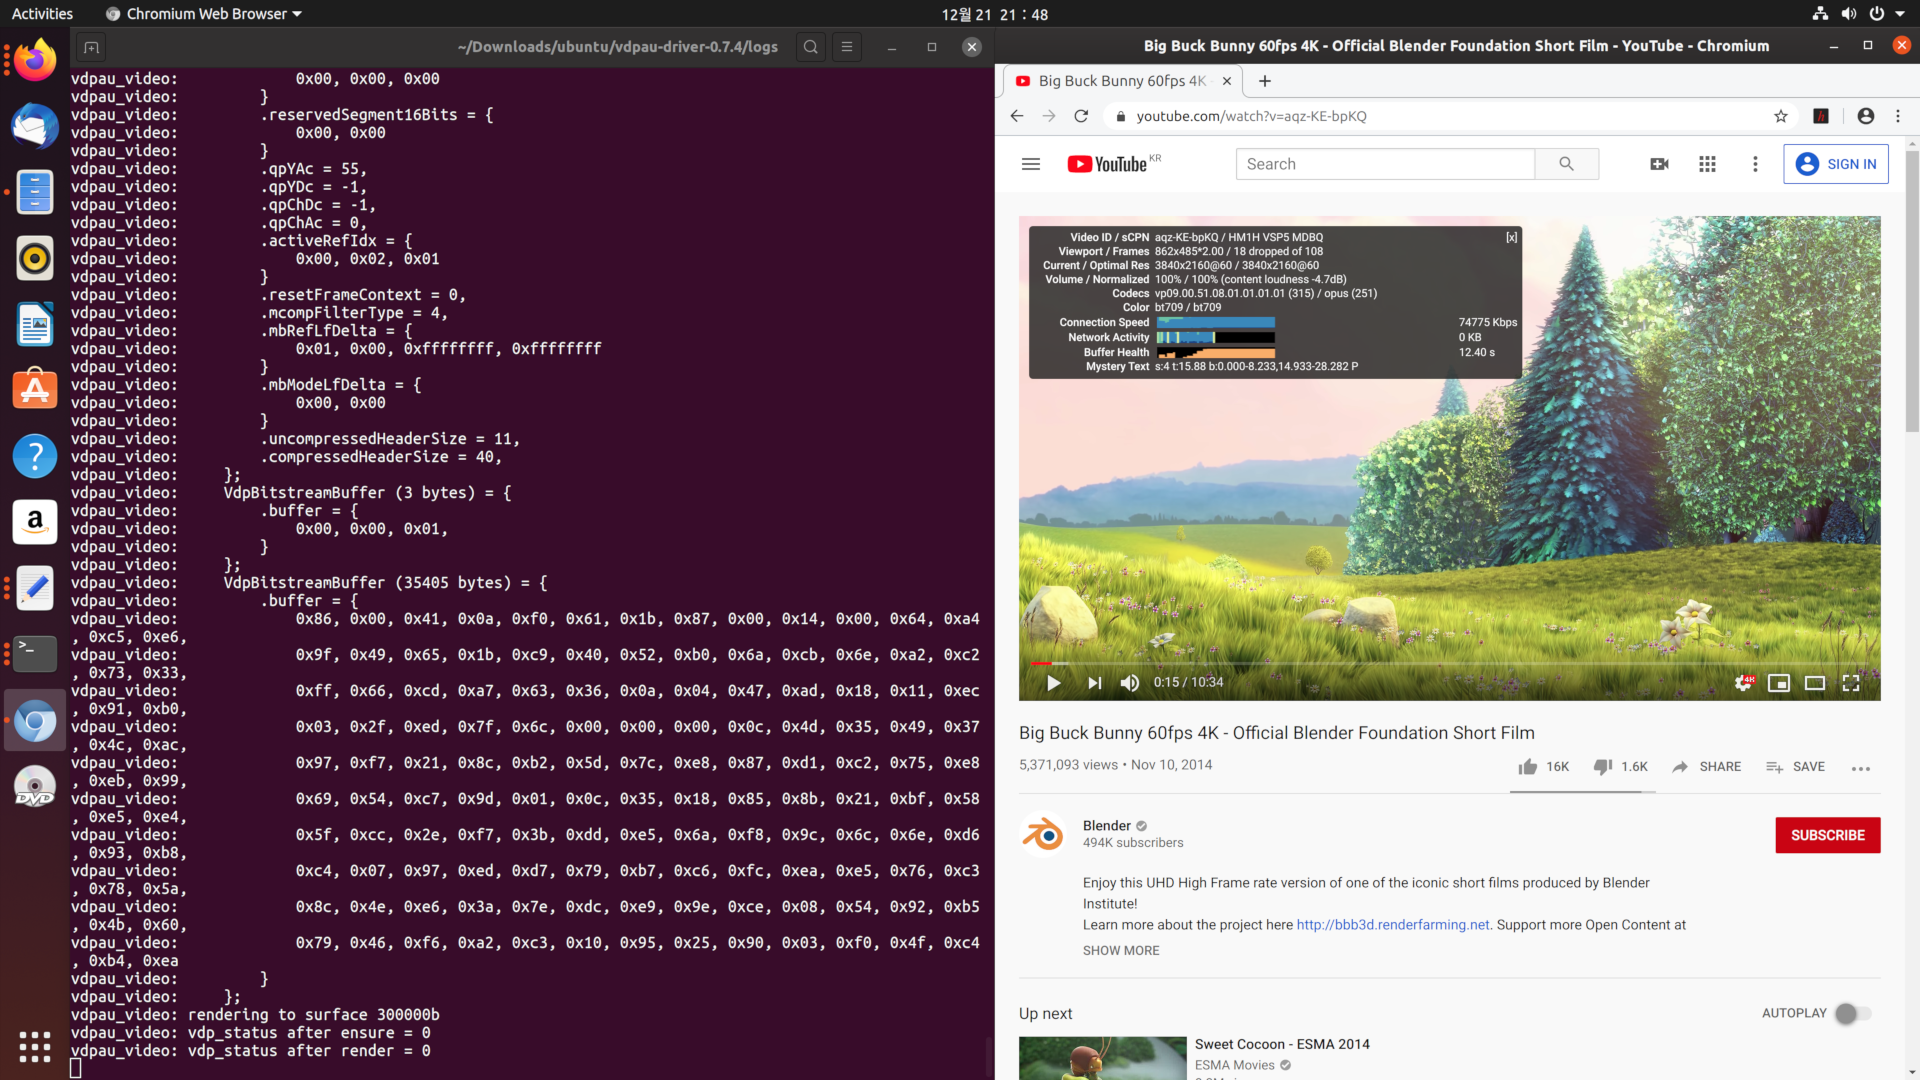The width and height of the screenshot is (1920, 1080).
Task: Open LibreOffice Writer from the dock
Action: click(35, 324)
